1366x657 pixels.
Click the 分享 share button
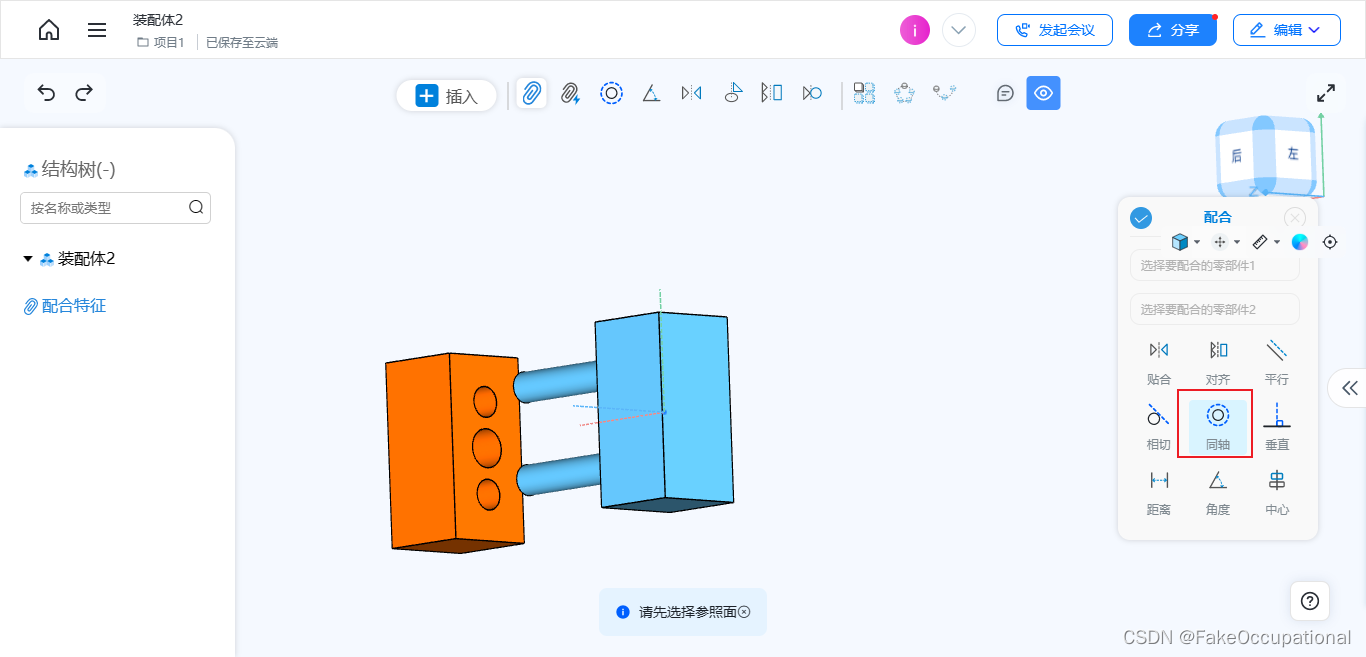coord(1173,30)
